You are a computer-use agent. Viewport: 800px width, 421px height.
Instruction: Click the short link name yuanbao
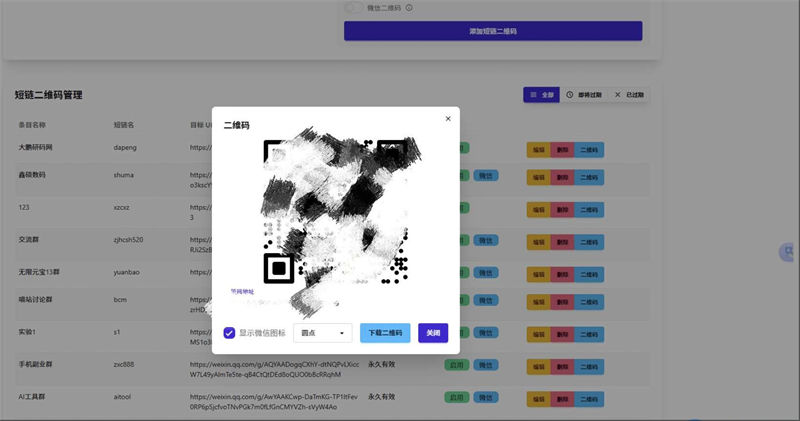[x=126, y=272]
